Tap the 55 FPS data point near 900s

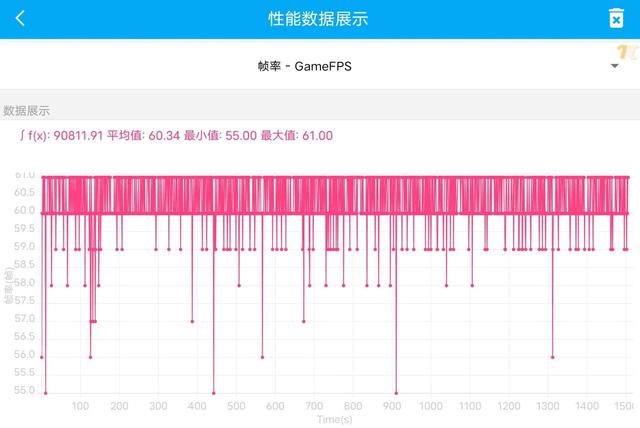pyautogui.click(x=396, y=393)
